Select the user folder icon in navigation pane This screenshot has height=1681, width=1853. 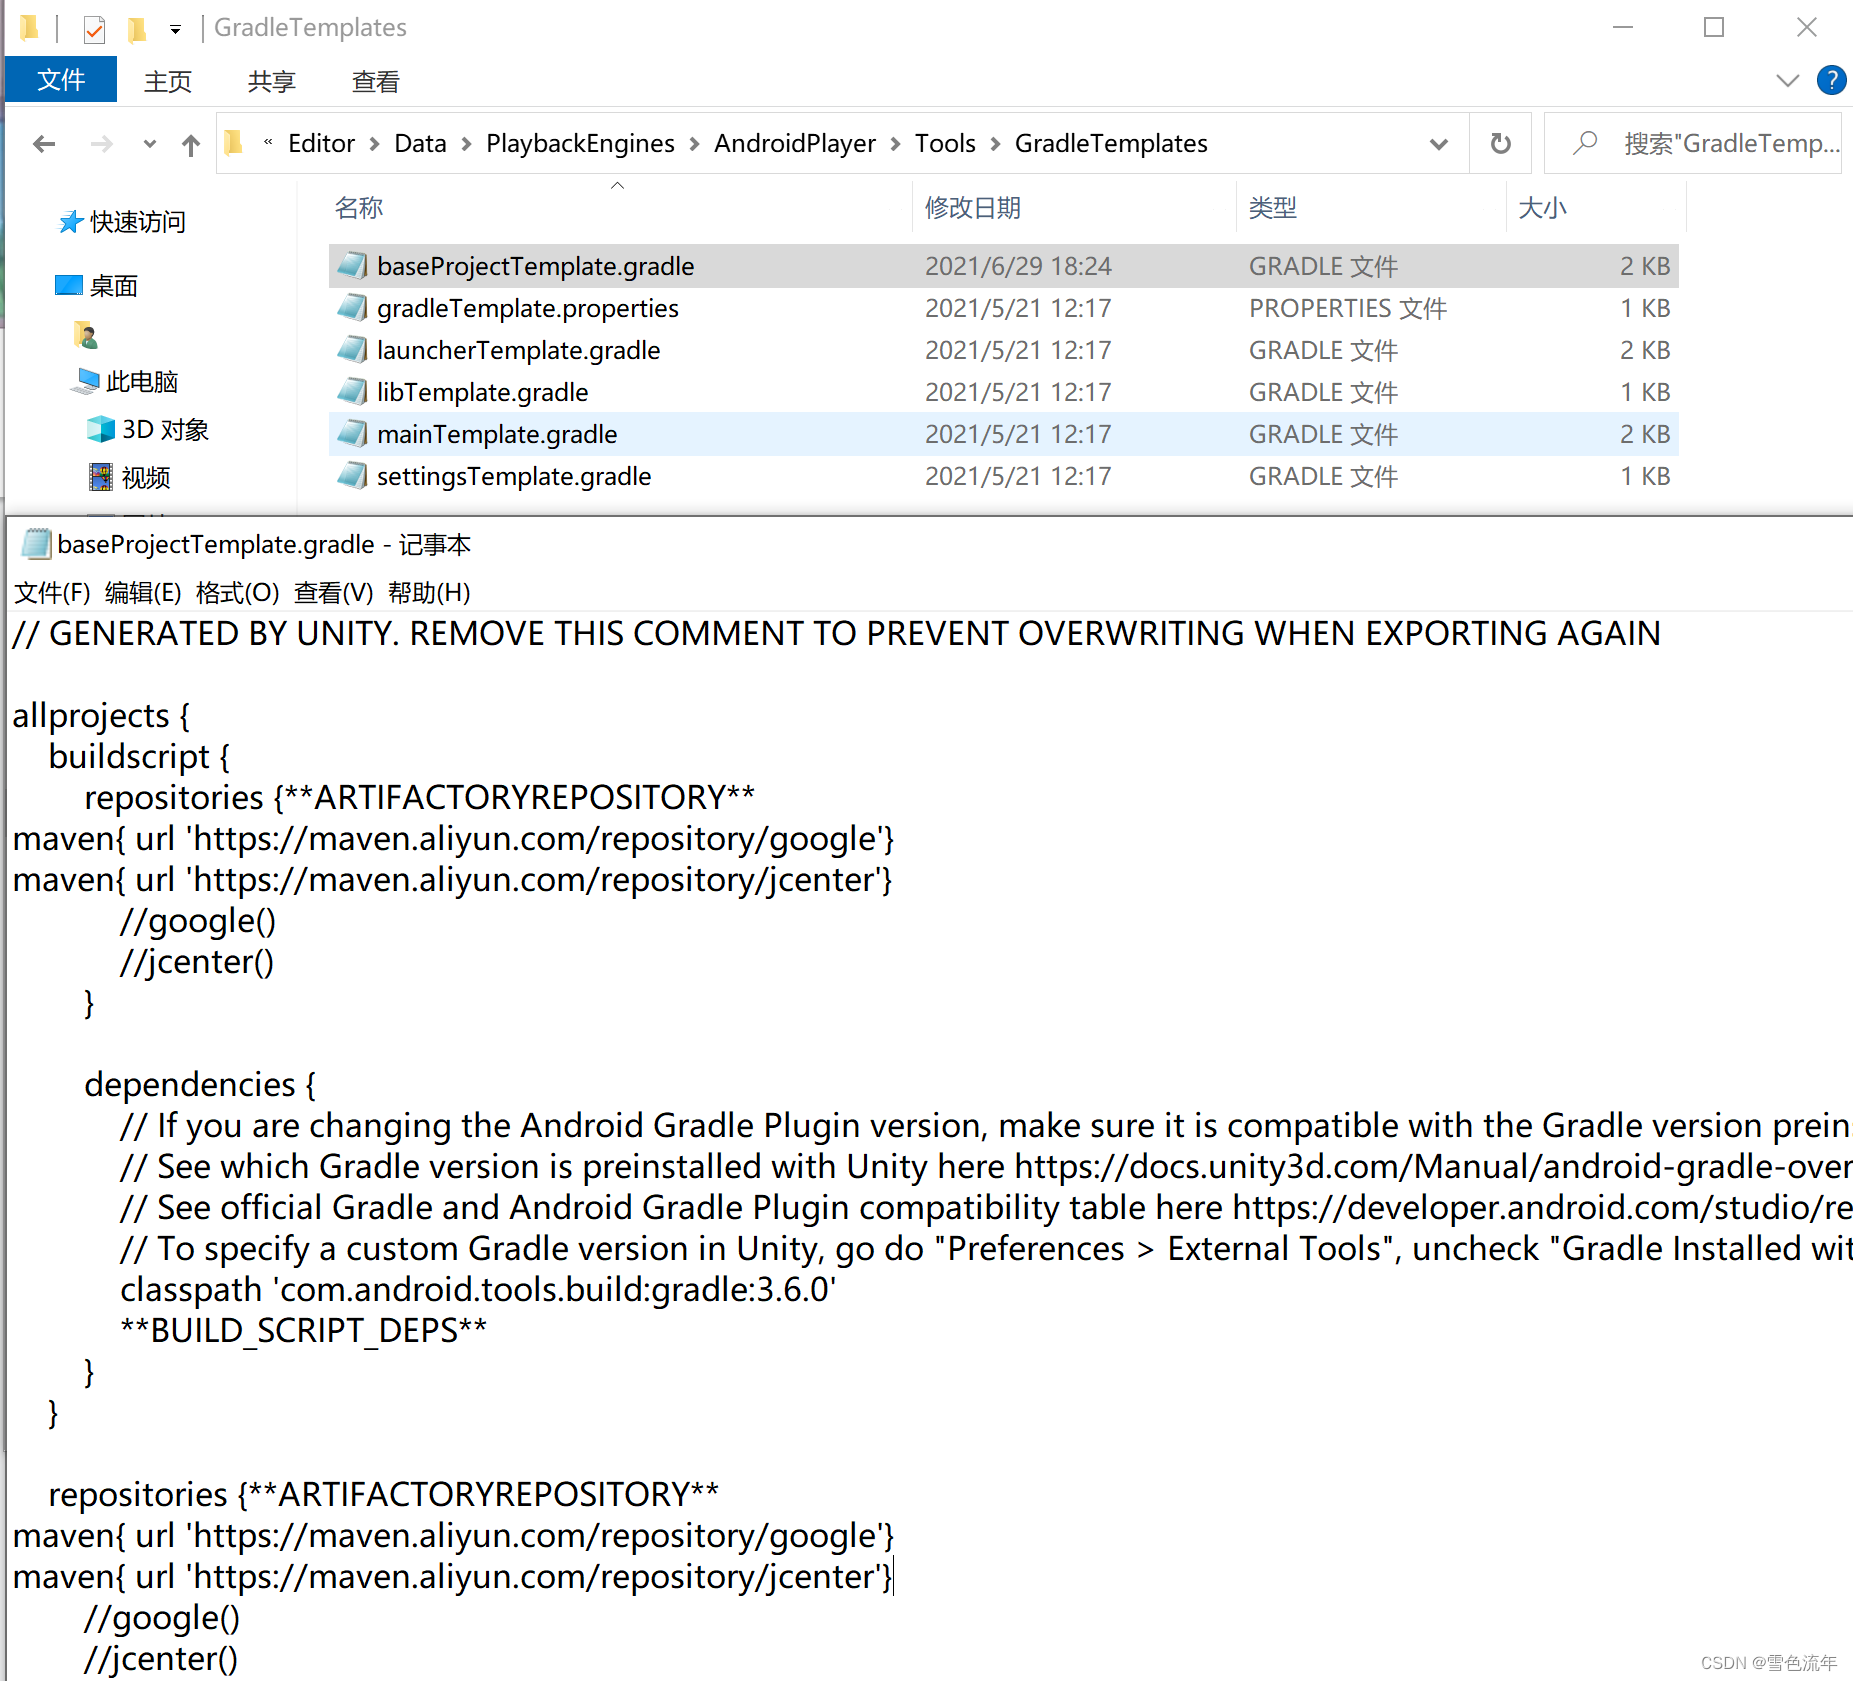(86, 335)
